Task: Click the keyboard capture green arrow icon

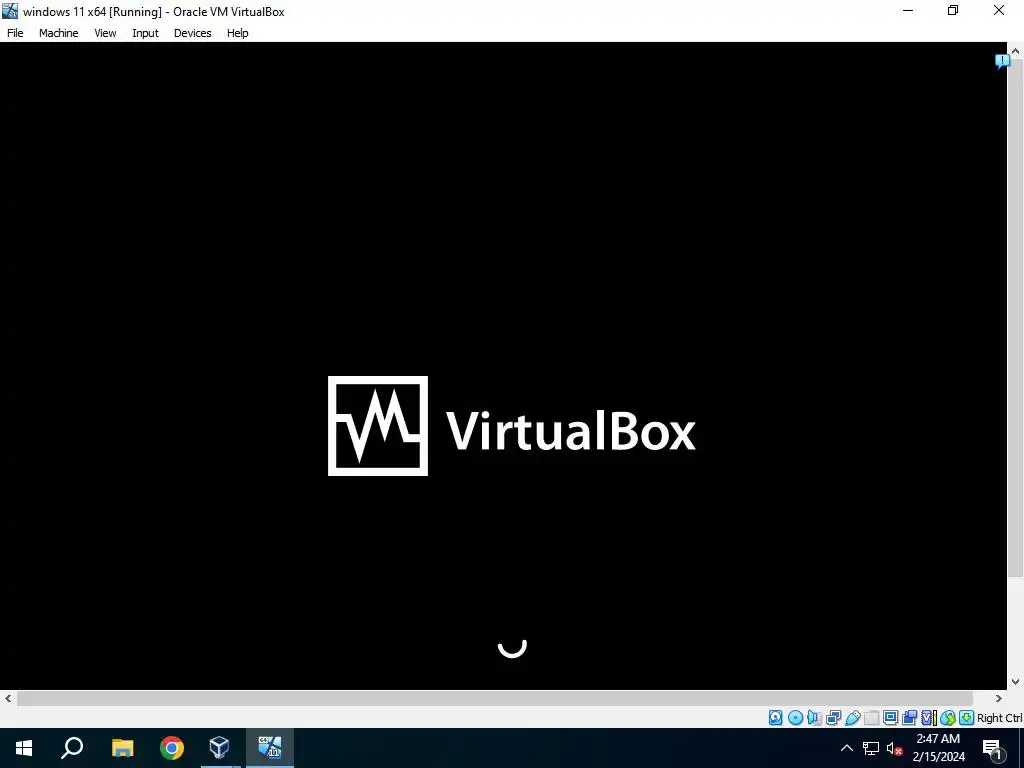Action: 967,718
